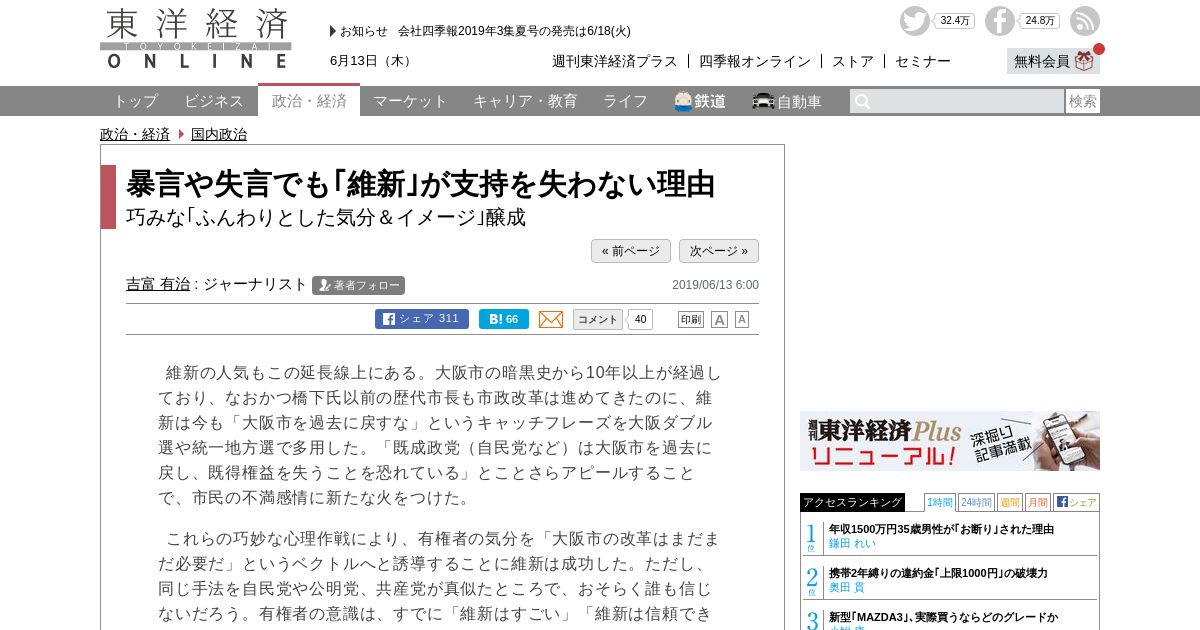Click the お知らせ 会社四季報 announcement link
The image size is (1200, 630).
click(485, 31)
